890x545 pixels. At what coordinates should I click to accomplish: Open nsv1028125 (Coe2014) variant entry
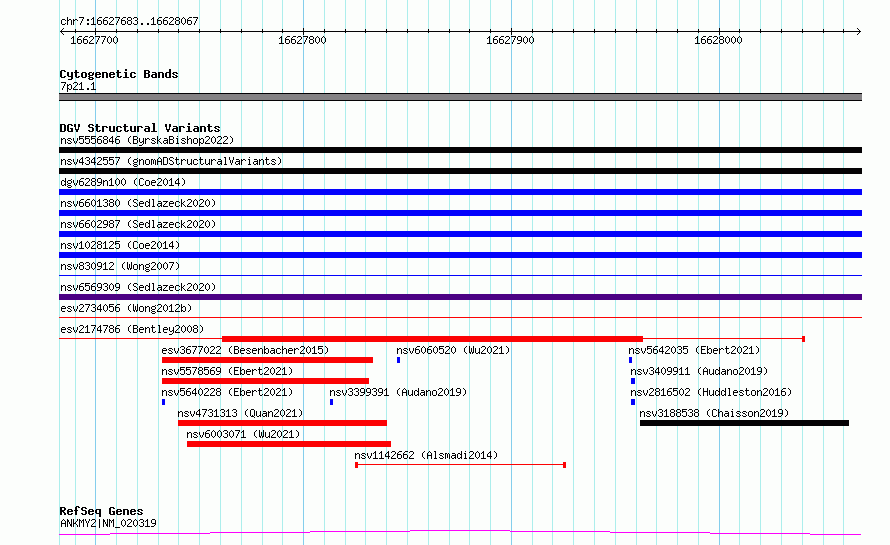[x=120, y=245]
